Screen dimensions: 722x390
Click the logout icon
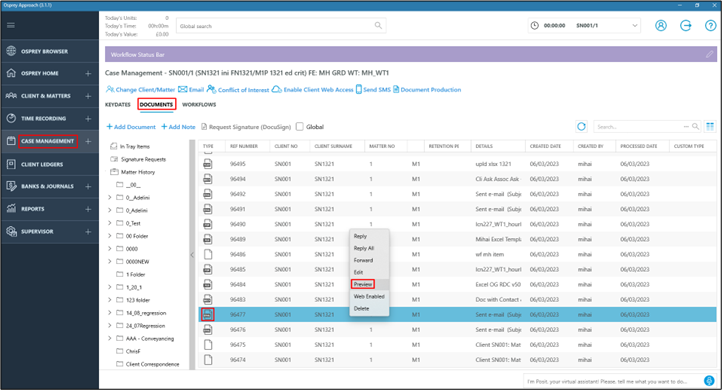[686, 25]
